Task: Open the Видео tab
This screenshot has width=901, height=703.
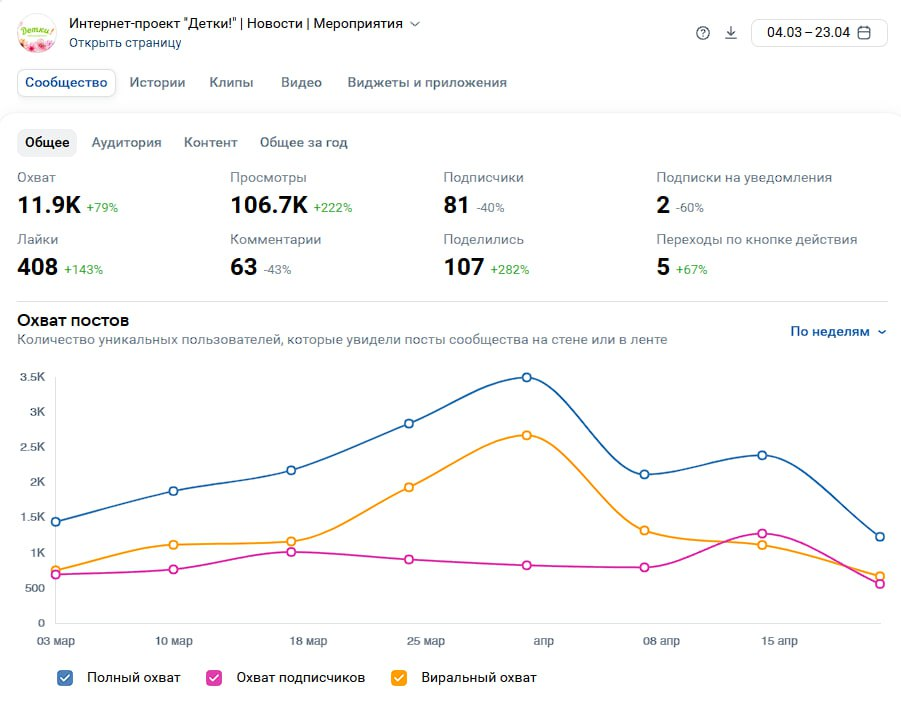Action: tap(301, 83)
